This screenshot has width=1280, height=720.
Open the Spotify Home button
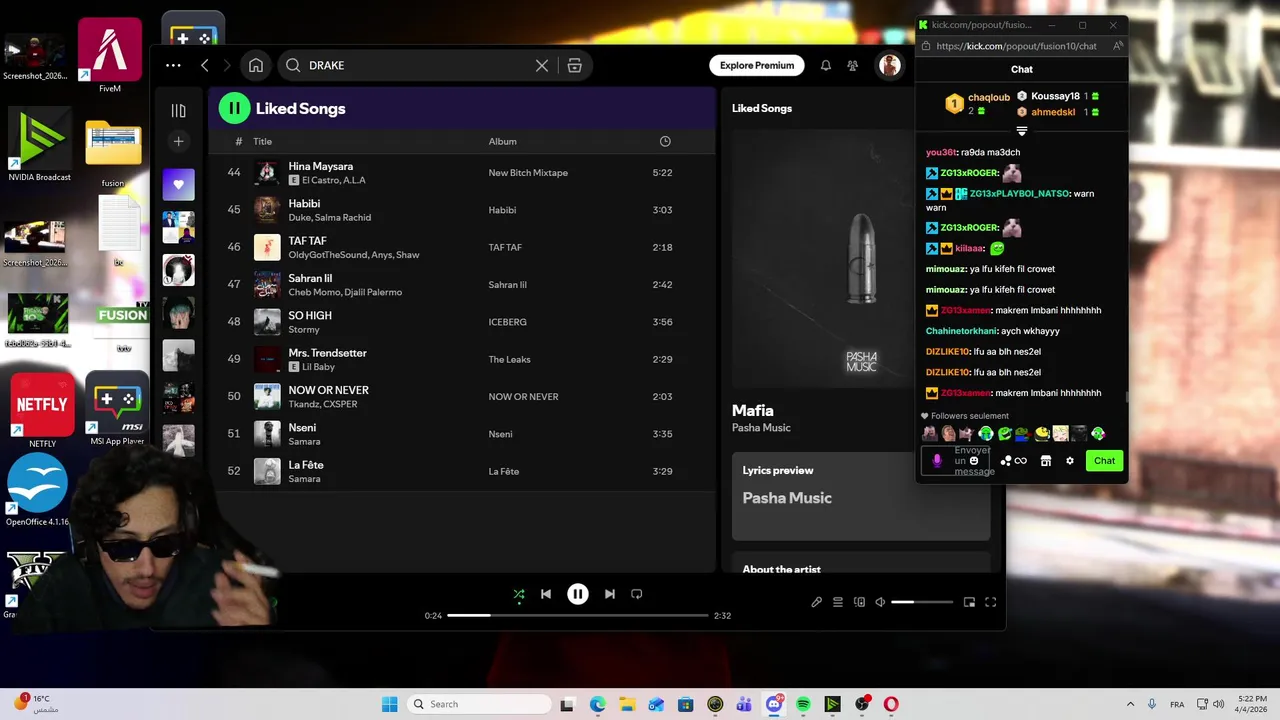[x=256, y=65]
